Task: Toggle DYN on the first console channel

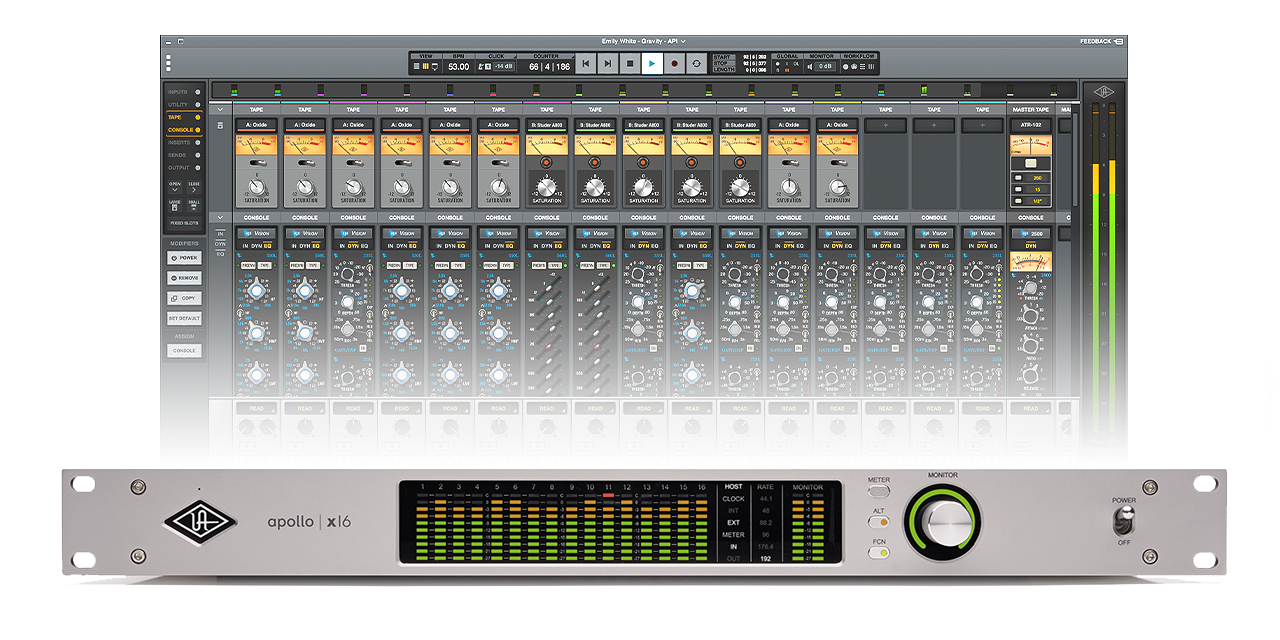Action: pyautogui.click(x=258, y=246)
